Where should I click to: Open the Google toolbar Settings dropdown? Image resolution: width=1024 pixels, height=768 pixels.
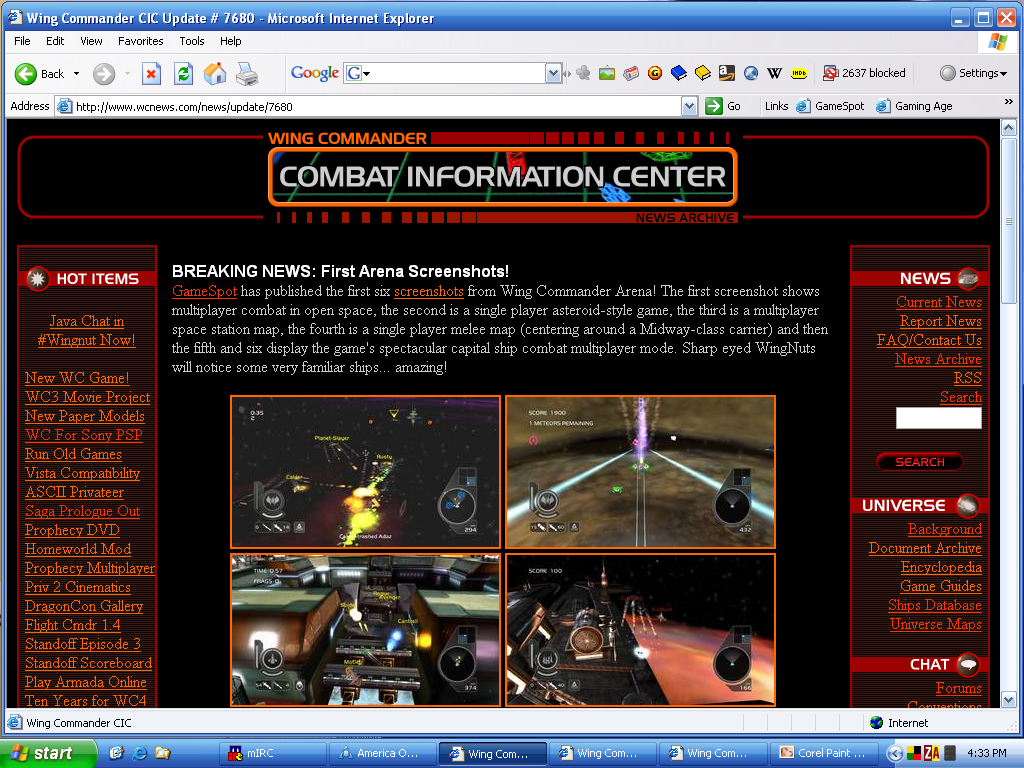click(x=974, y=73)
